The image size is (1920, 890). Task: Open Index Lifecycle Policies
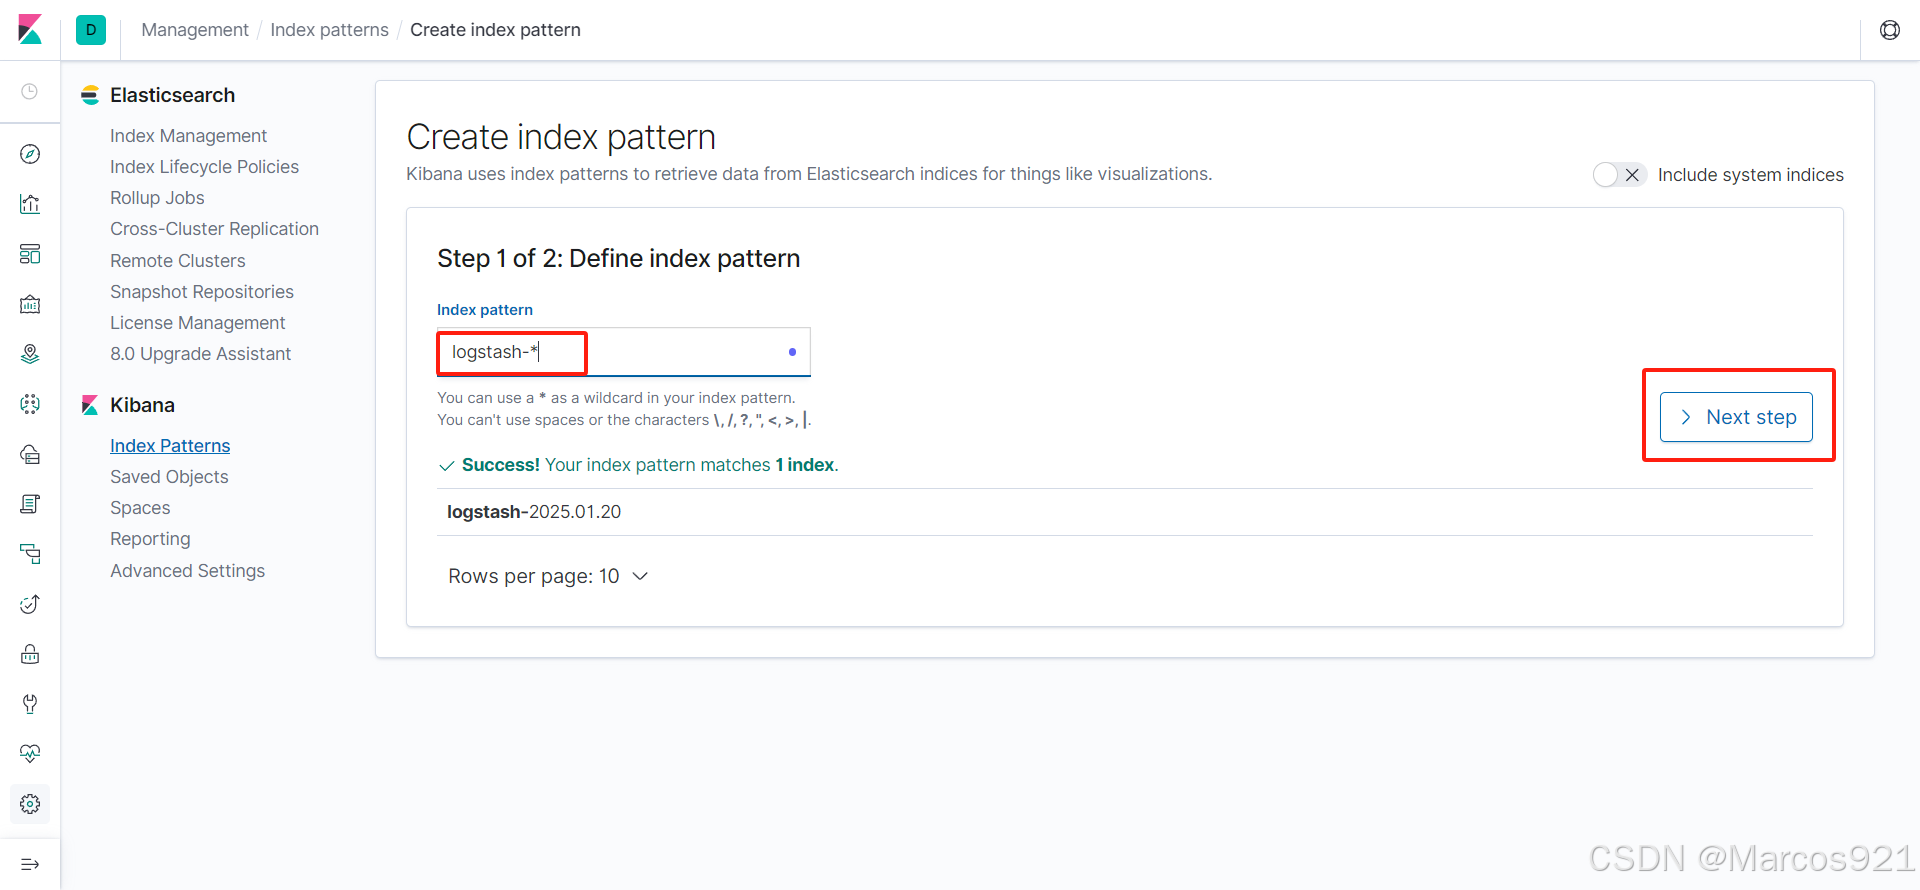pyautogui.click(x=204, y=167)
